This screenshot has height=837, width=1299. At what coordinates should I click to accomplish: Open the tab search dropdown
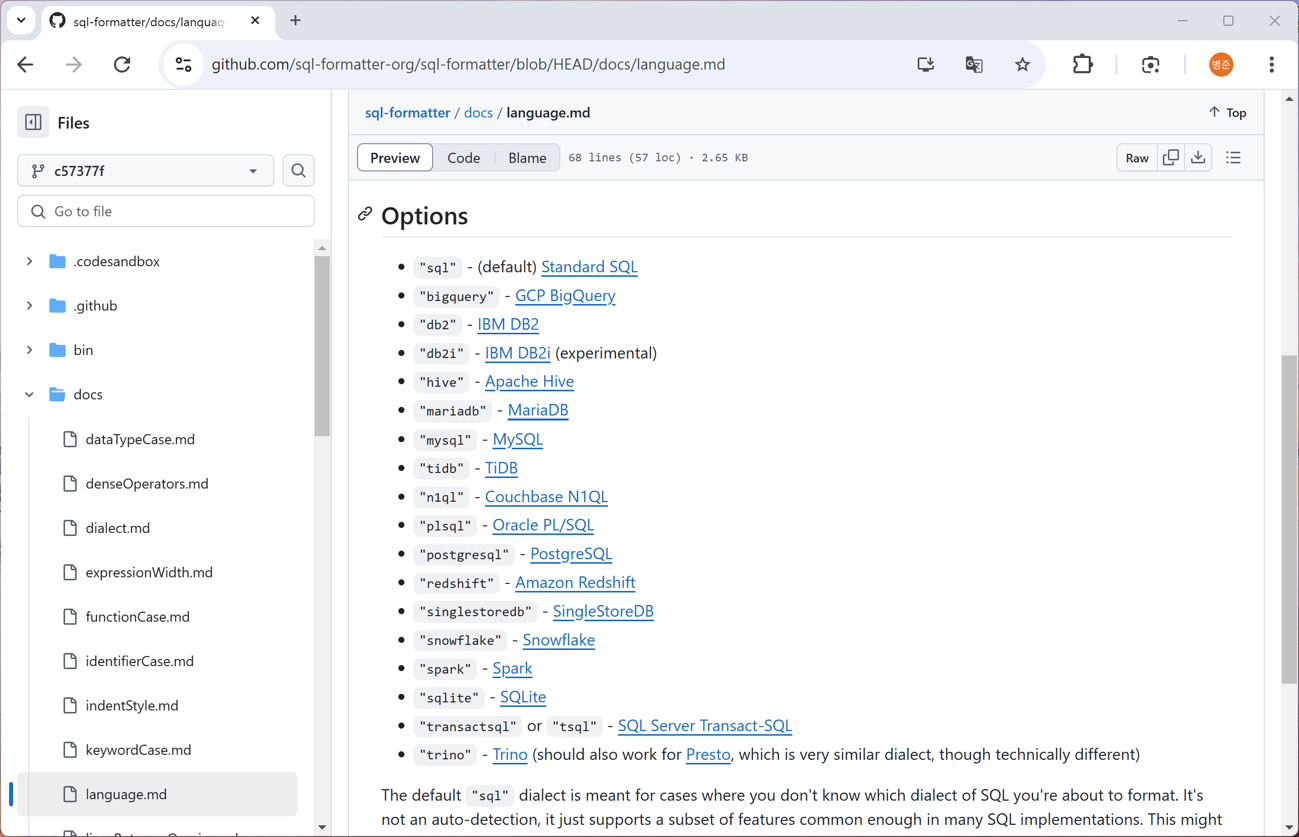pos(21,21)
